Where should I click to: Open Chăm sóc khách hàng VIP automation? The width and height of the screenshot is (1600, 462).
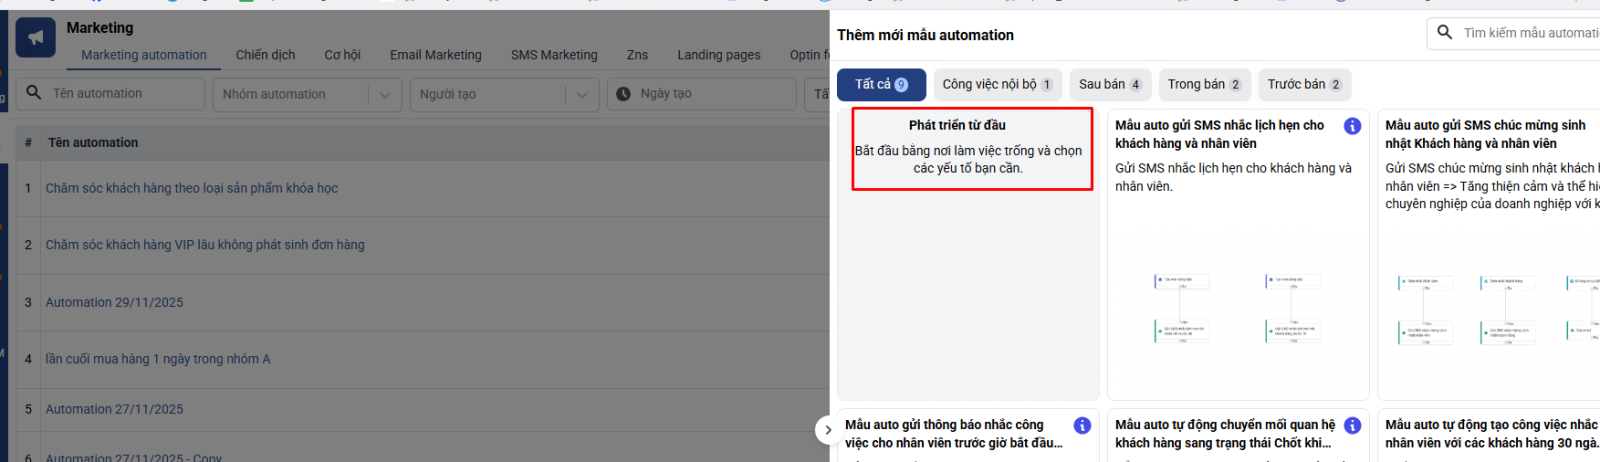coord(205,245)
